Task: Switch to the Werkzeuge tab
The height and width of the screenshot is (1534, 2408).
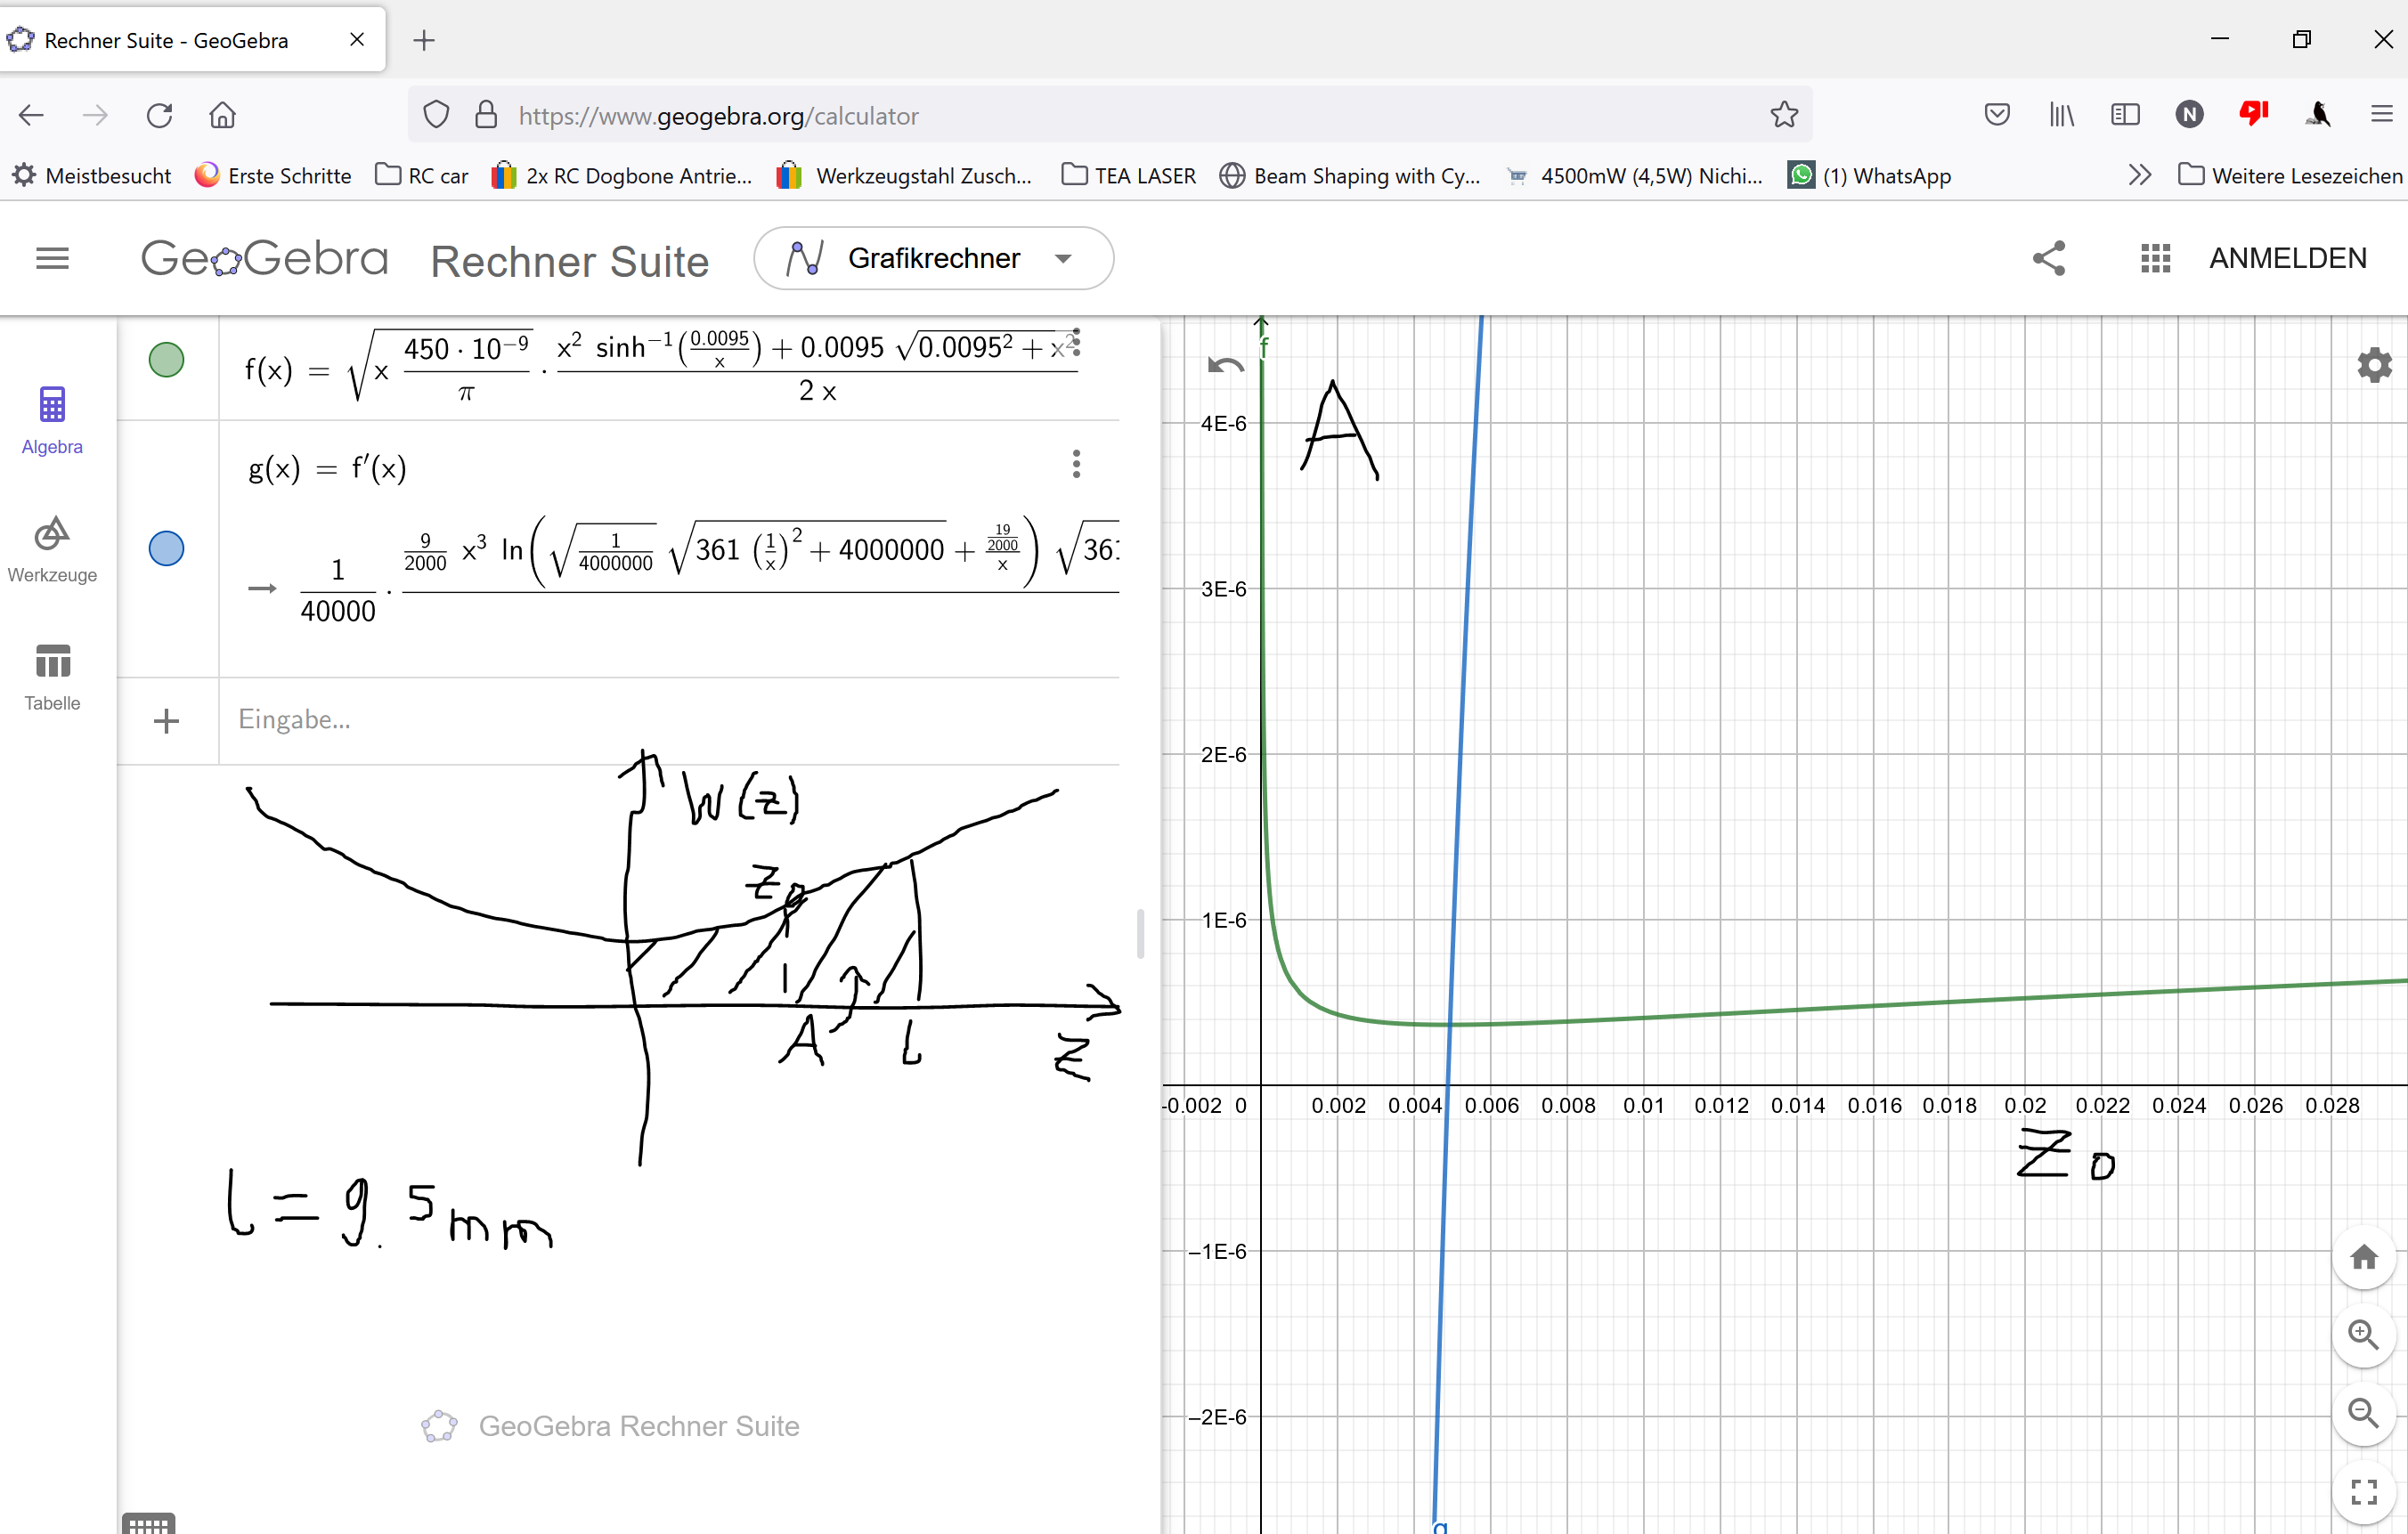Action: (x=52, y=549)
